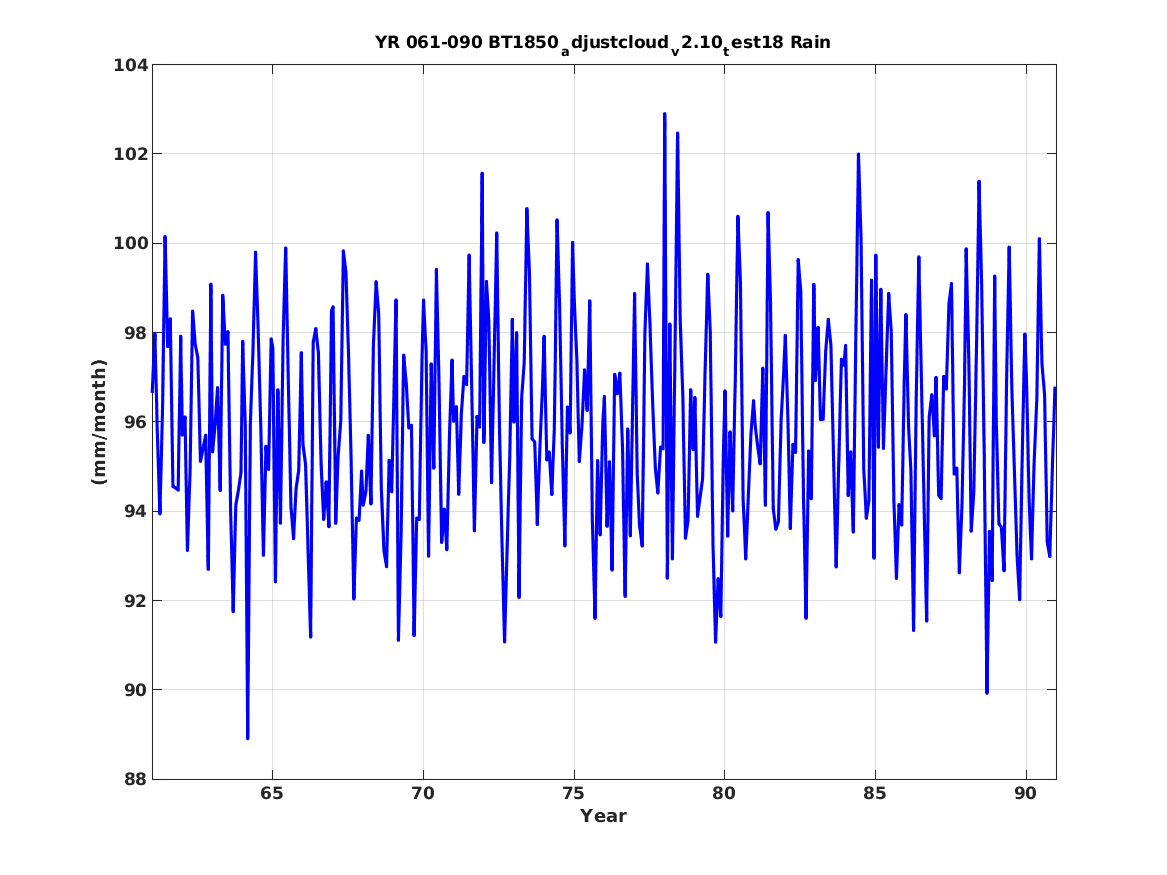Click y-axis tick label 102
Viewport: 1167px width, 875px height.
130,155
